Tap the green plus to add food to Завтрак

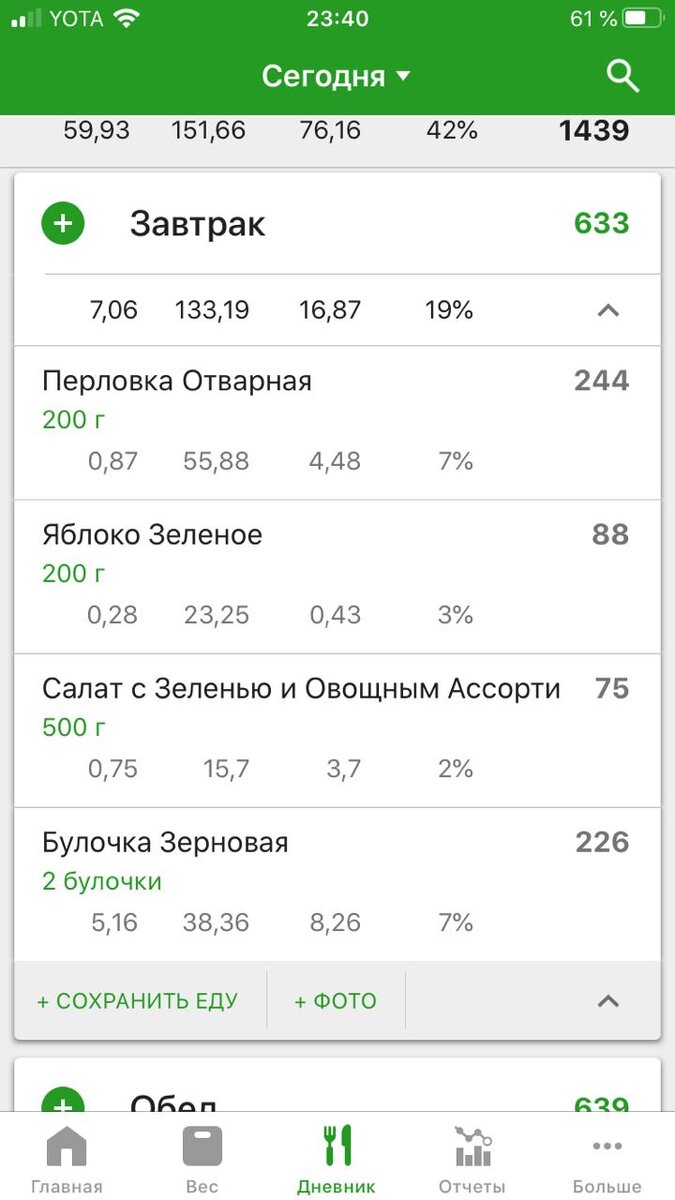pyautogui.click(x=62, y=222)
